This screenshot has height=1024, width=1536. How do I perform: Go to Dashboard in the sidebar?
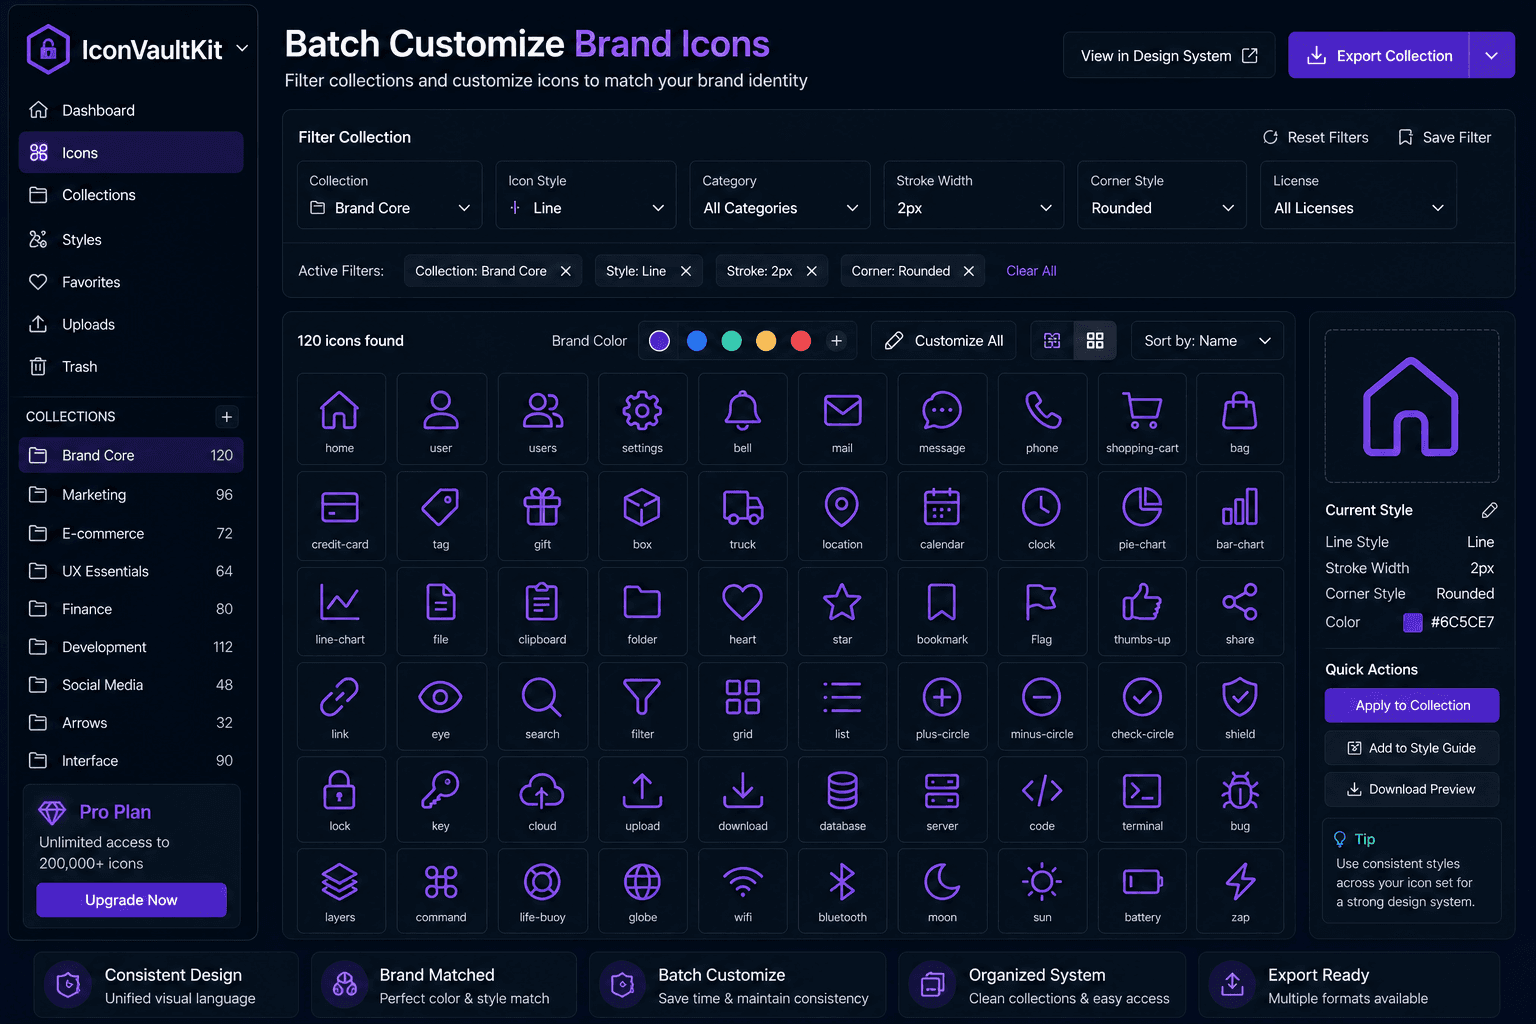tap(131, 110)
